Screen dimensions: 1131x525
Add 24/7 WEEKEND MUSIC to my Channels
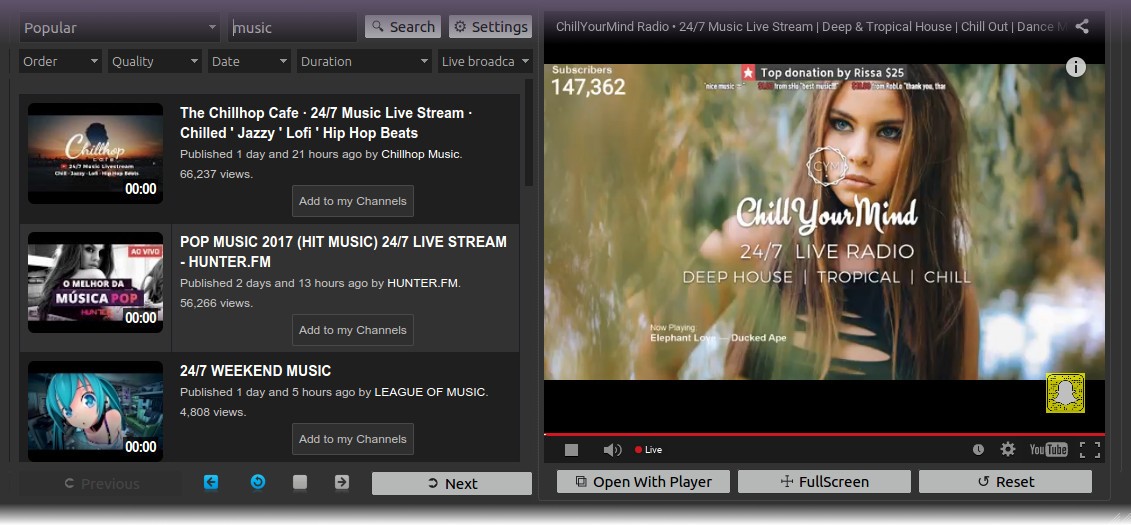pos(353,439)
